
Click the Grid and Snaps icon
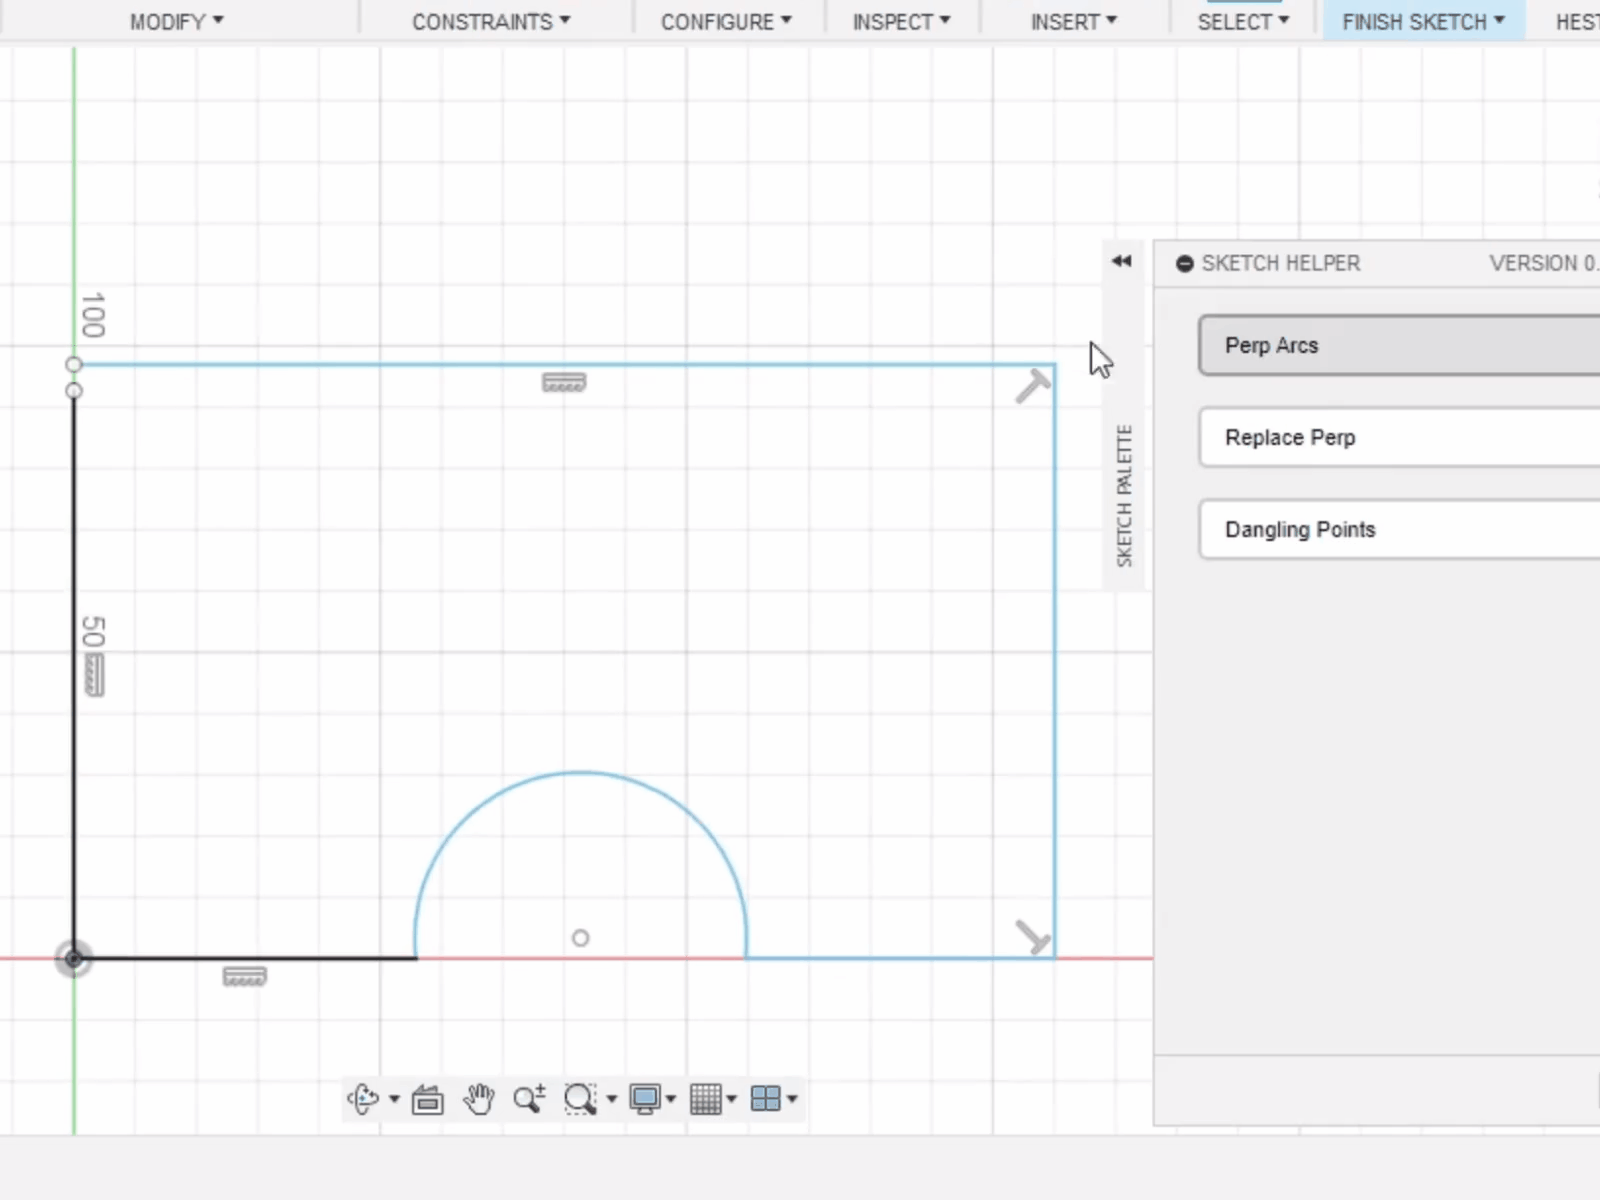click(x=706, y=1099)
